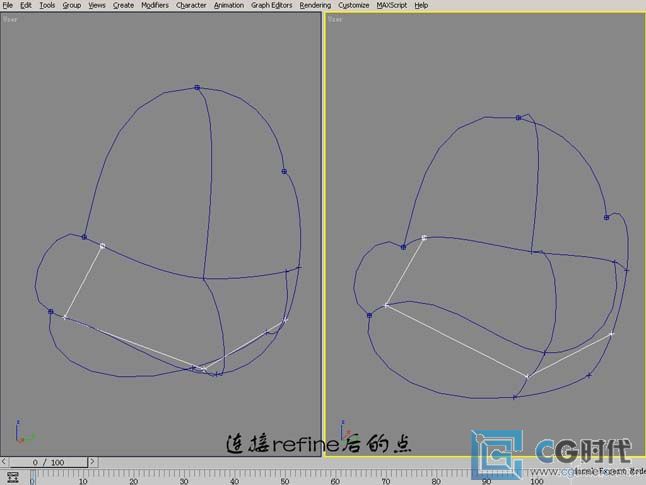646x485 pixels.
Task: Open the Help menu
Action: click(421, 5)
